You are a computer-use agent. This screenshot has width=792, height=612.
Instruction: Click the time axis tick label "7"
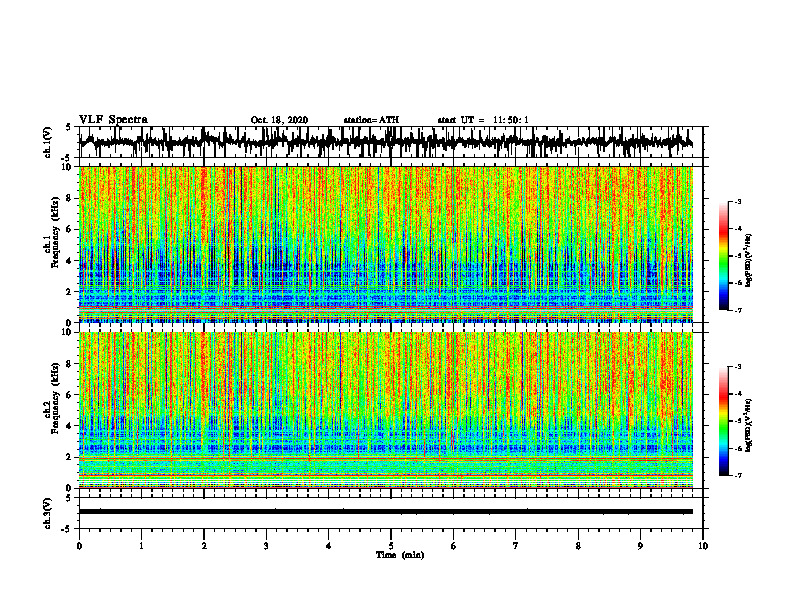(x=516, y=546)
